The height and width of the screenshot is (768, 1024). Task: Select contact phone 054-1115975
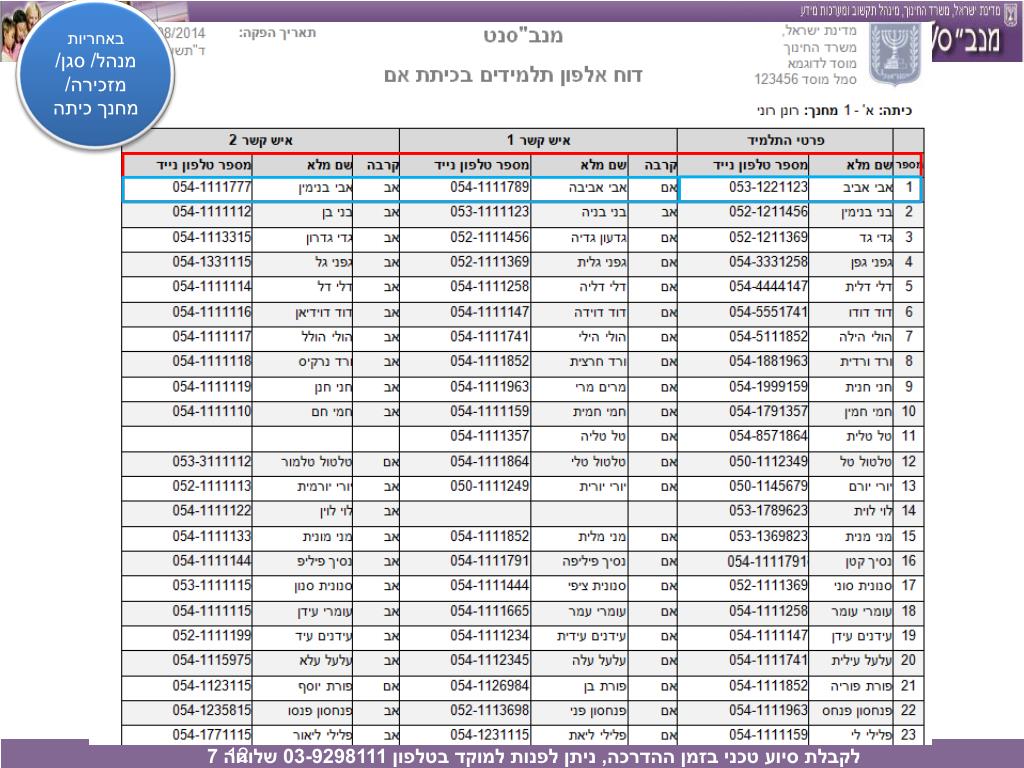pyautogui.click(x=212, y=661)
